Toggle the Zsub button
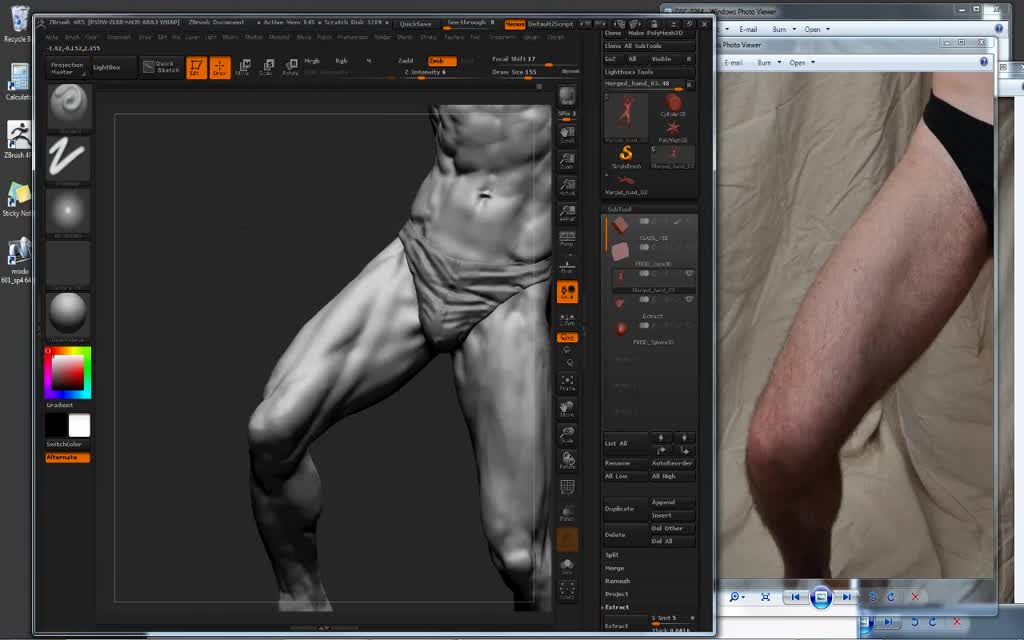 [440, 61]
